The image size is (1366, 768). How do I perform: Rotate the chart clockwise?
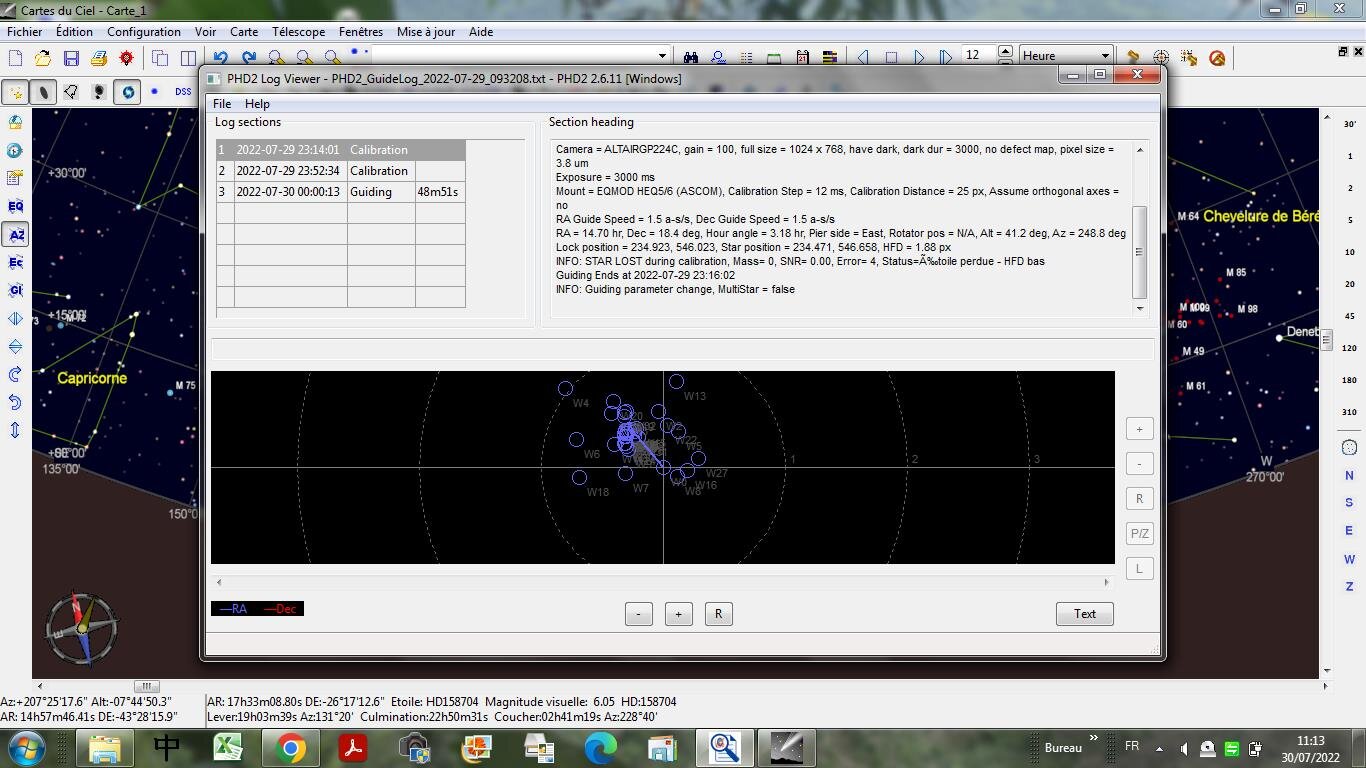[15, 374]
